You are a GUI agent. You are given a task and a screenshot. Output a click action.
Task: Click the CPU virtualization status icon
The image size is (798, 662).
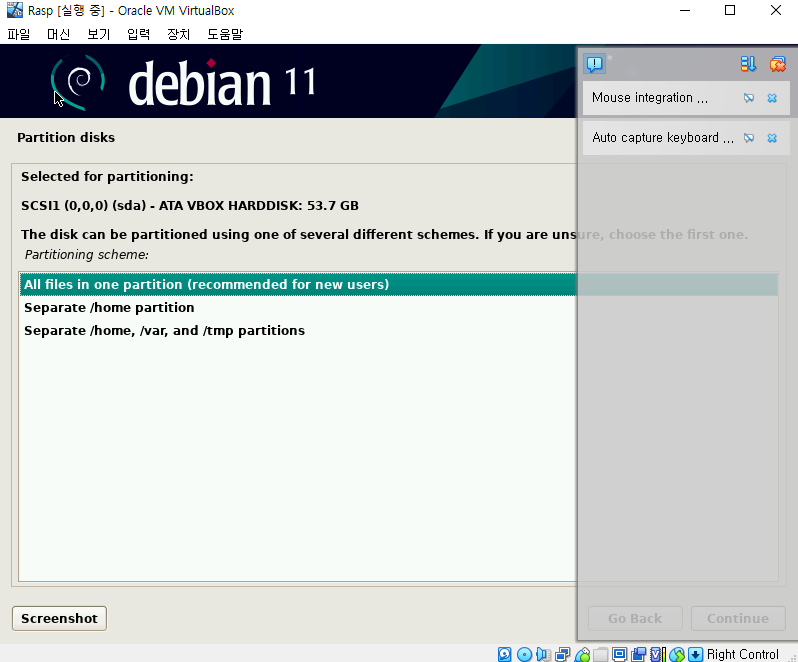click(x=658, y=654)
